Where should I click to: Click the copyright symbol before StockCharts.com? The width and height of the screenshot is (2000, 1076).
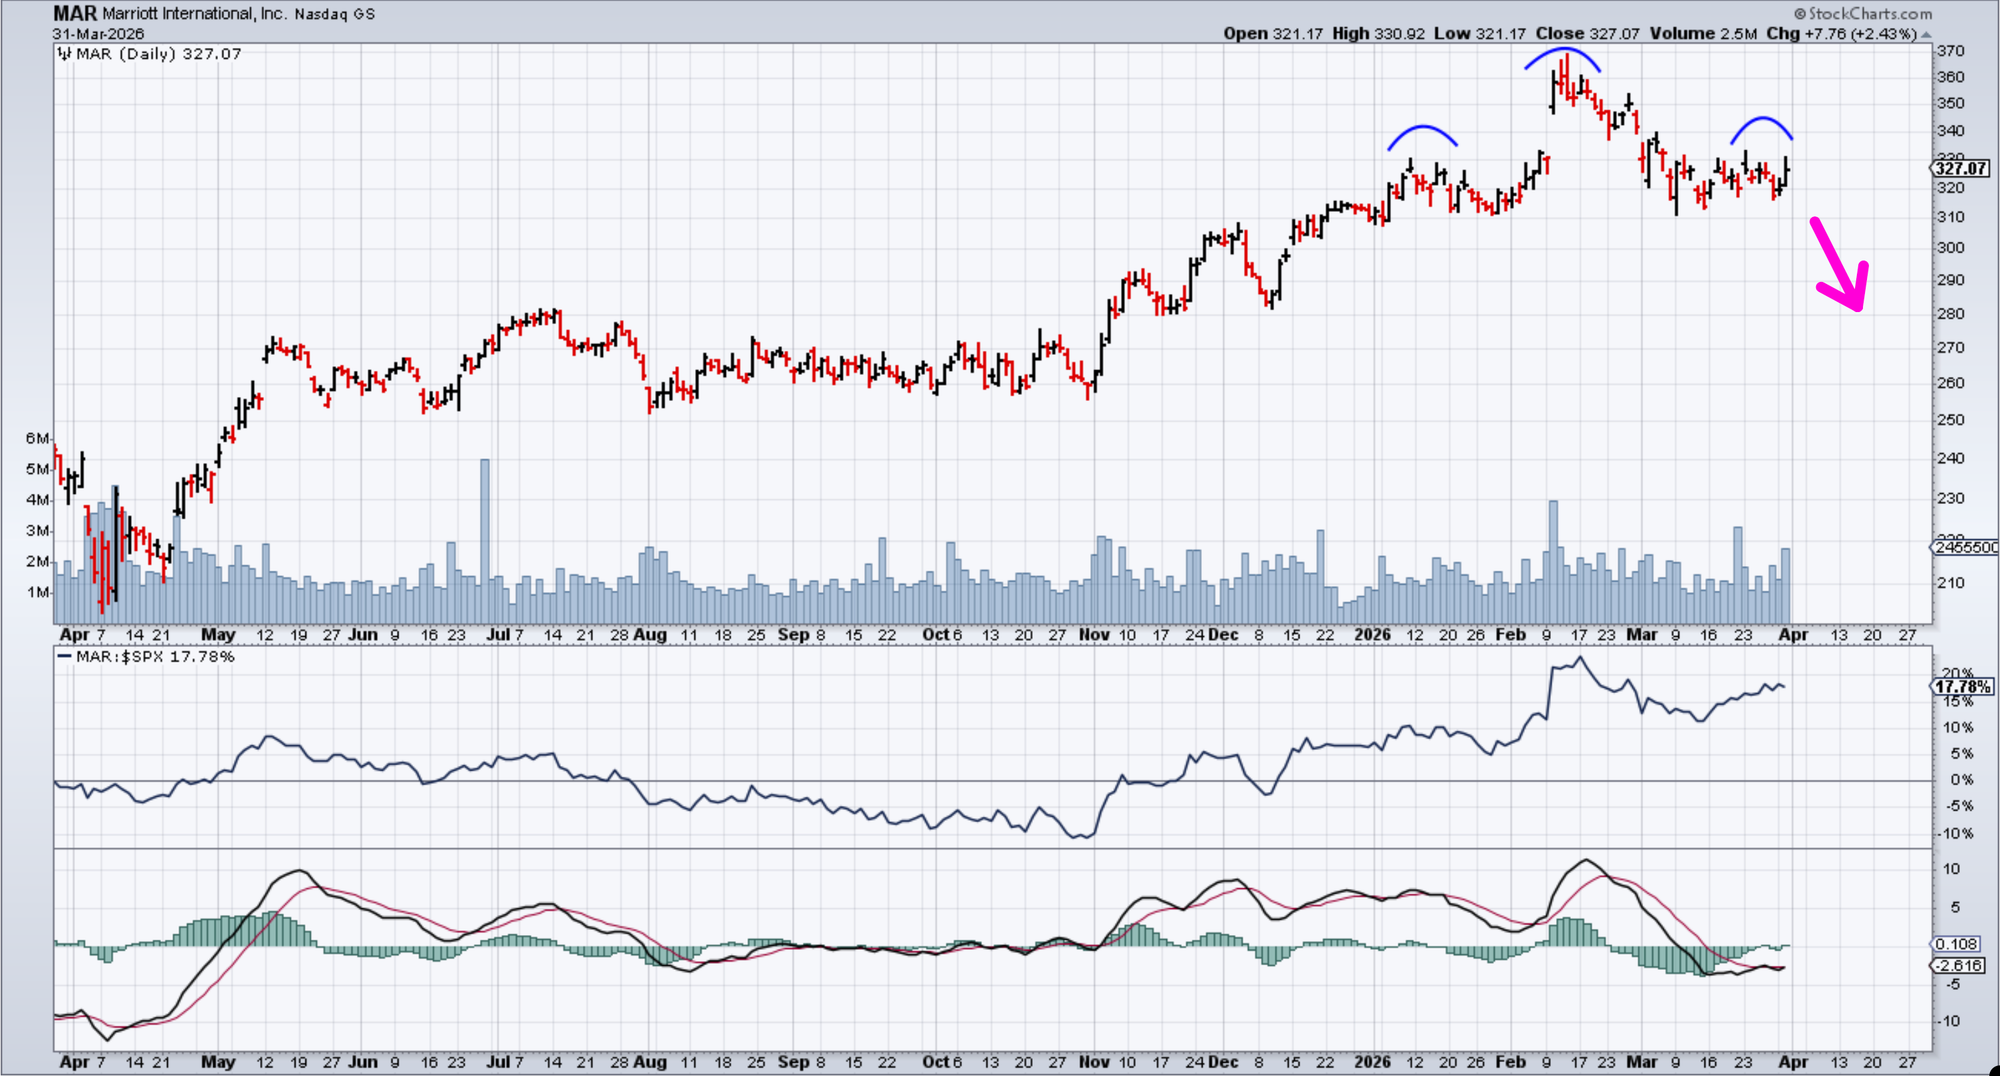pyautogui.click(x=1800, y=14)
